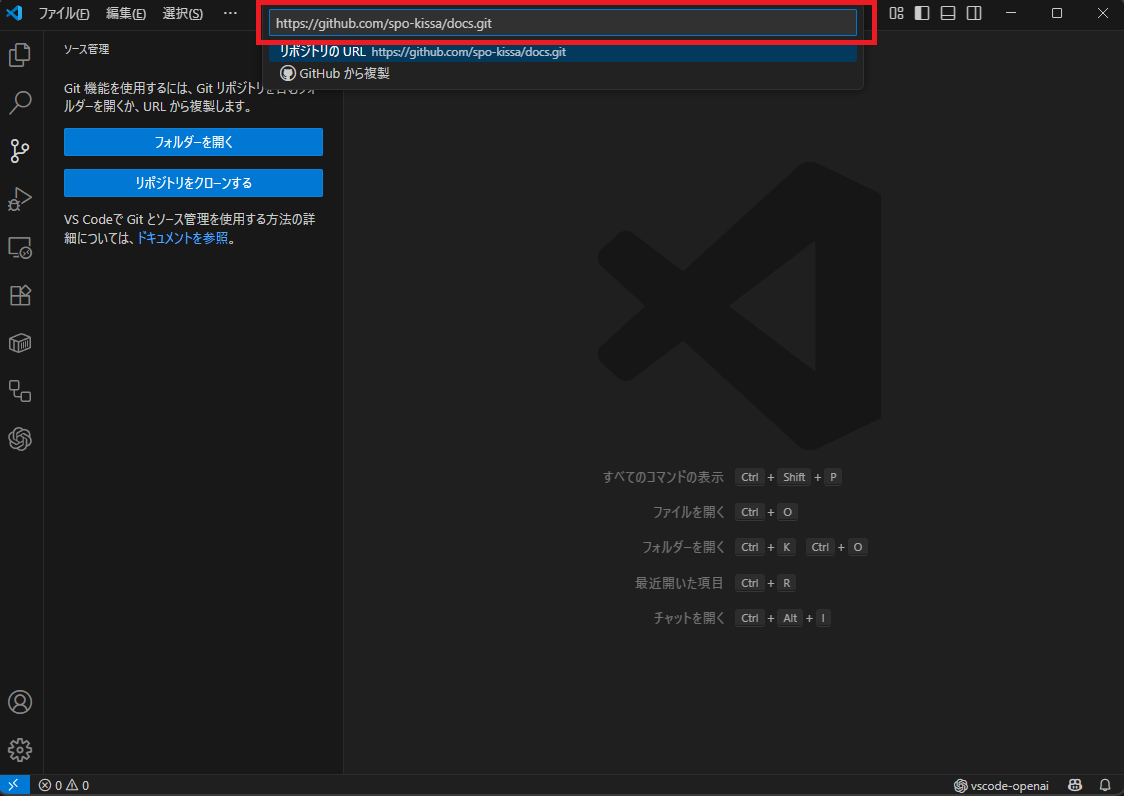Open Run and Debug view

coord(20,199)
